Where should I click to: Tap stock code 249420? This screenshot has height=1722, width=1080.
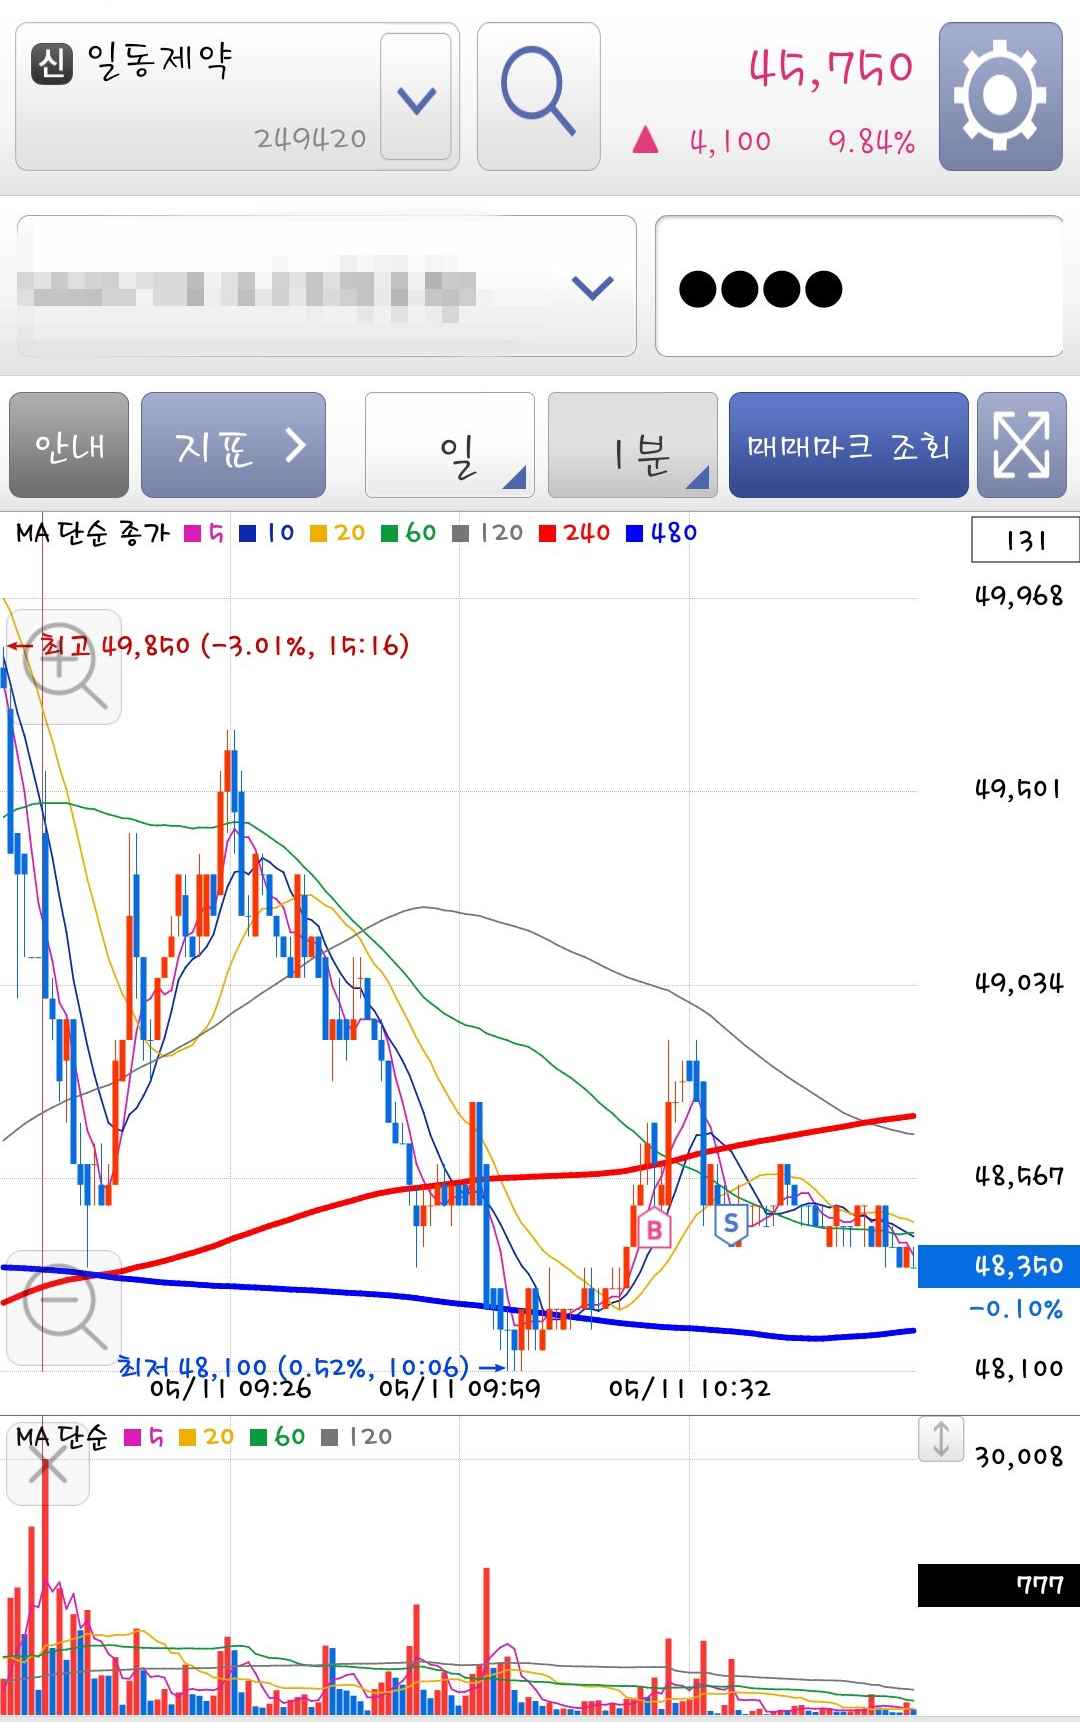coord(311,139)
